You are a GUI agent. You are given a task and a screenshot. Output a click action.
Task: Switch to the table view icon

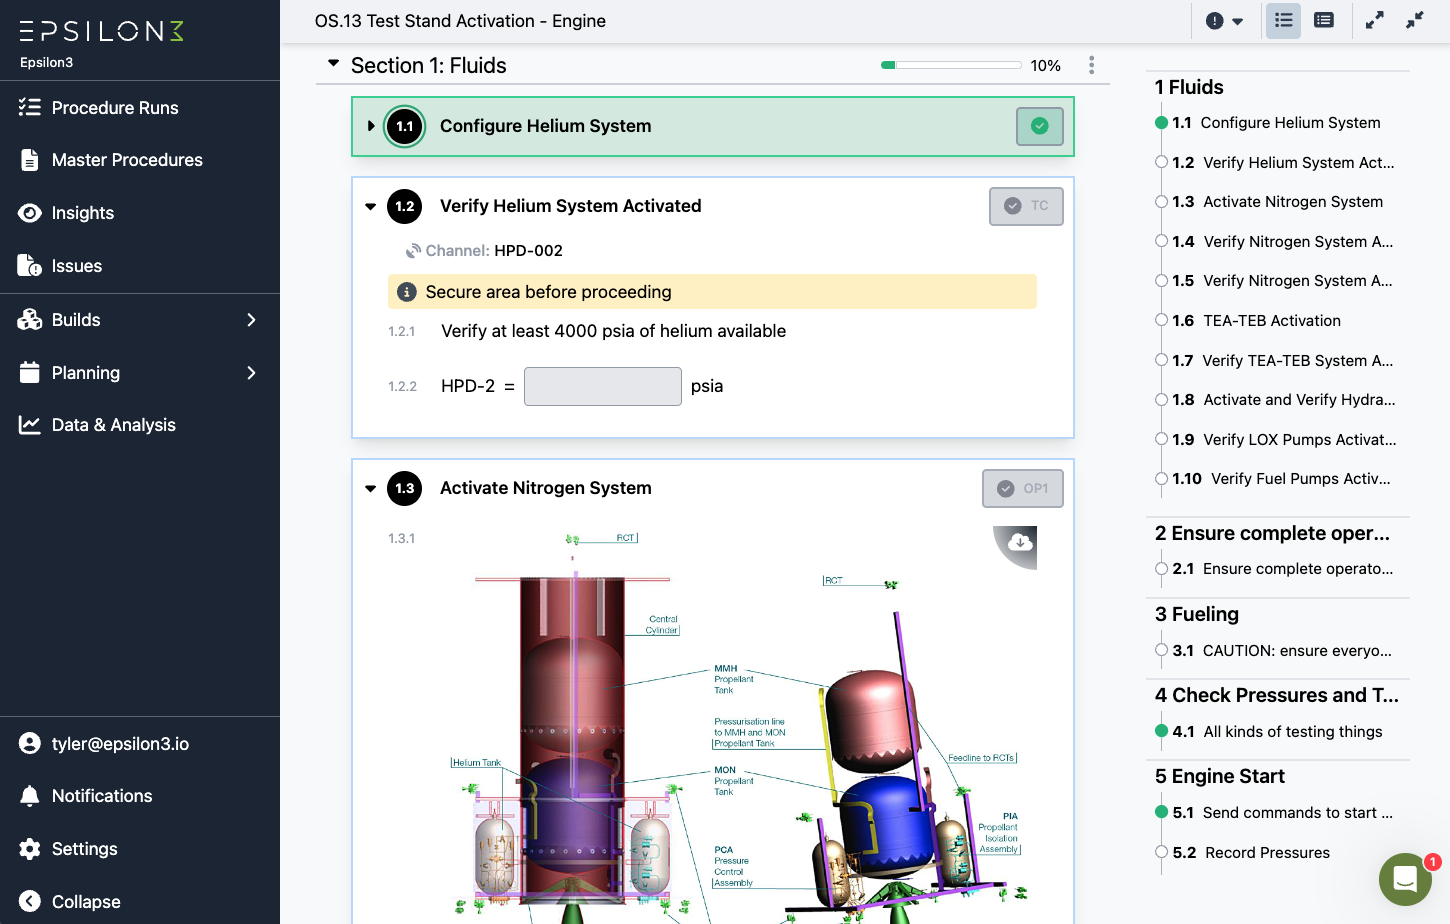pyautogui.click(x=1323, y=19)
